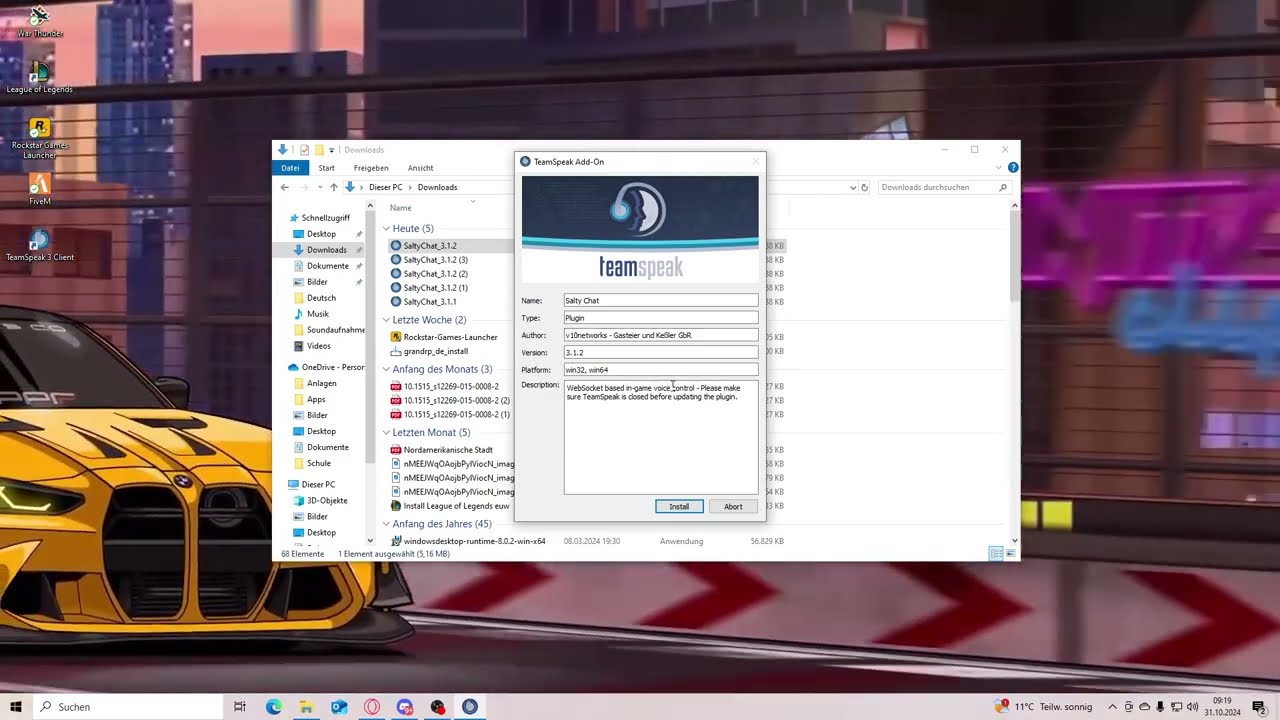This screenshot has height=720, width=1280.
Task: Select the grandrp_de_install file
Action: point(435,351)
